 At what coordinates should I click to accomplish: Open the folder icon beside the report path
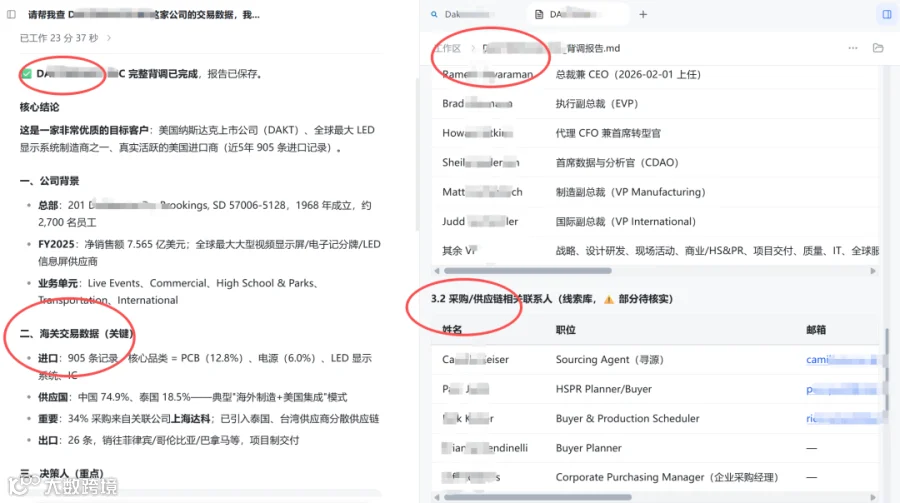click(878, 48)
